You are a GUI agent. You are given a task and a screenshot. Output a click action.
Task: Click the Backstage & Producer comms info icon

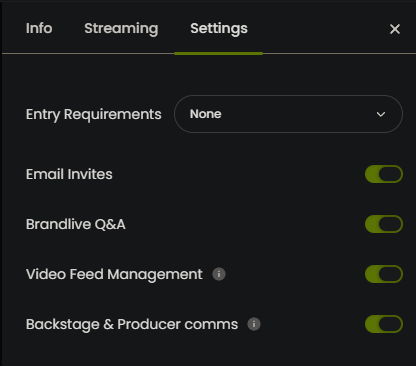point(254,324)
